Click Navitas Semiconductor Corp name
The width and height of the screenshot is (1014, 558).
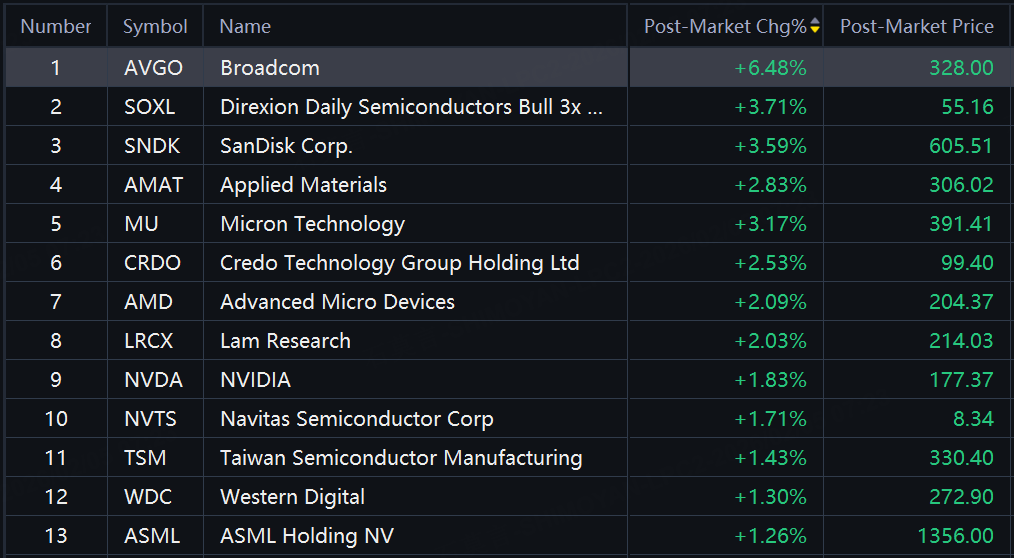356,419
